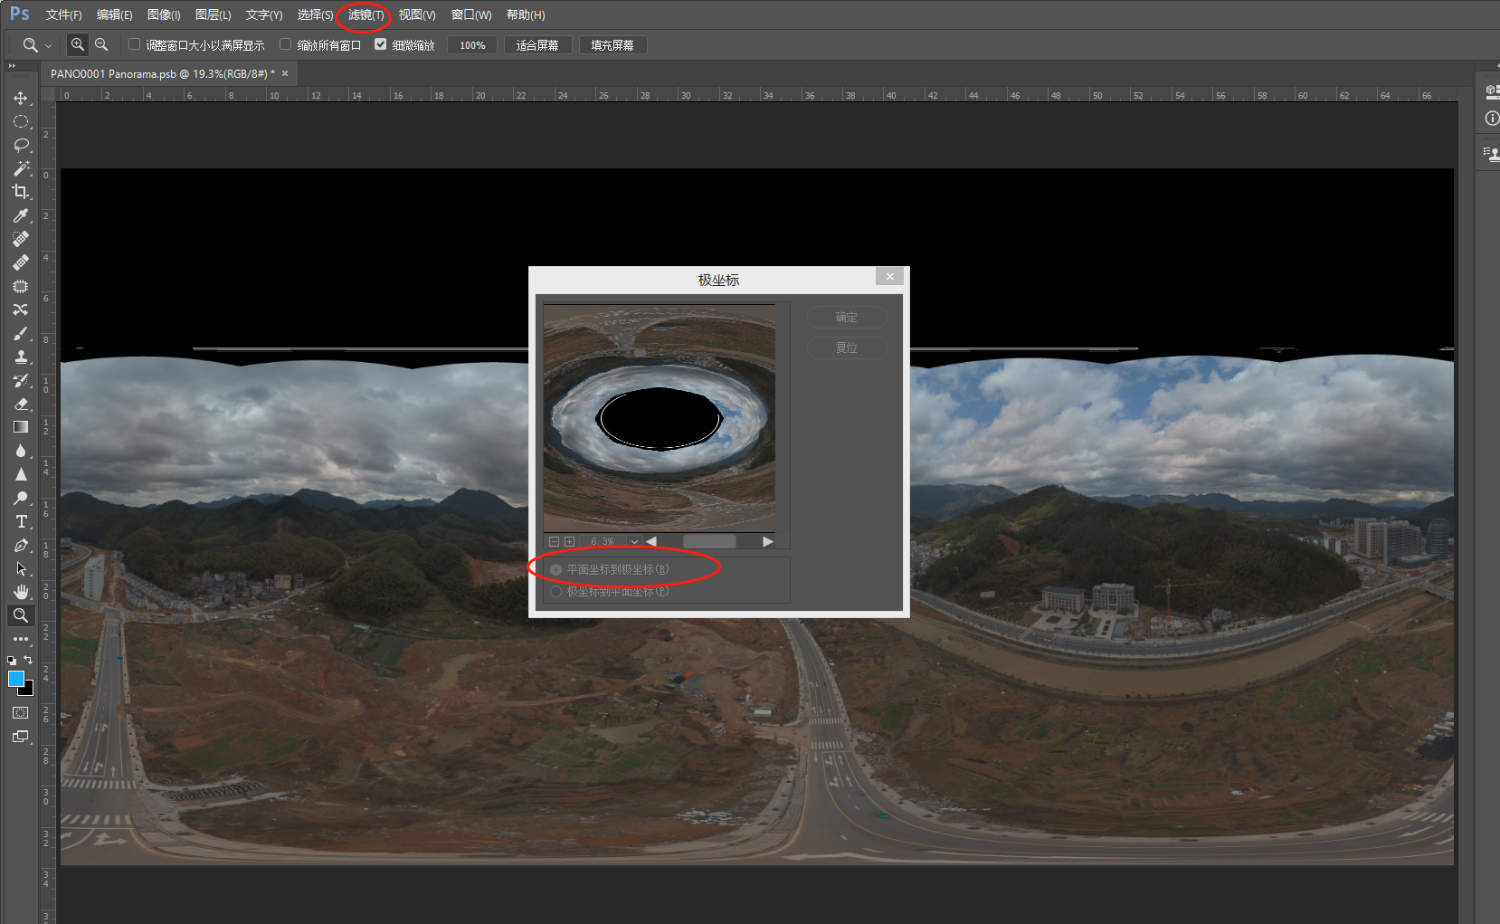
Task: Select the Spot Healing Brush tool
Action: (20, 239)
